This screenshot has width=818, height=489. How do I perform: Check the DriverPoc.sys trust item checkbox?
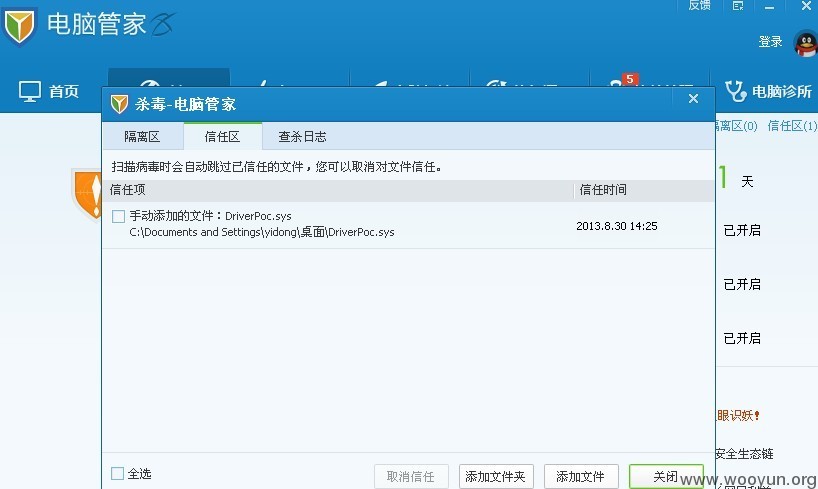click(118, 216)
